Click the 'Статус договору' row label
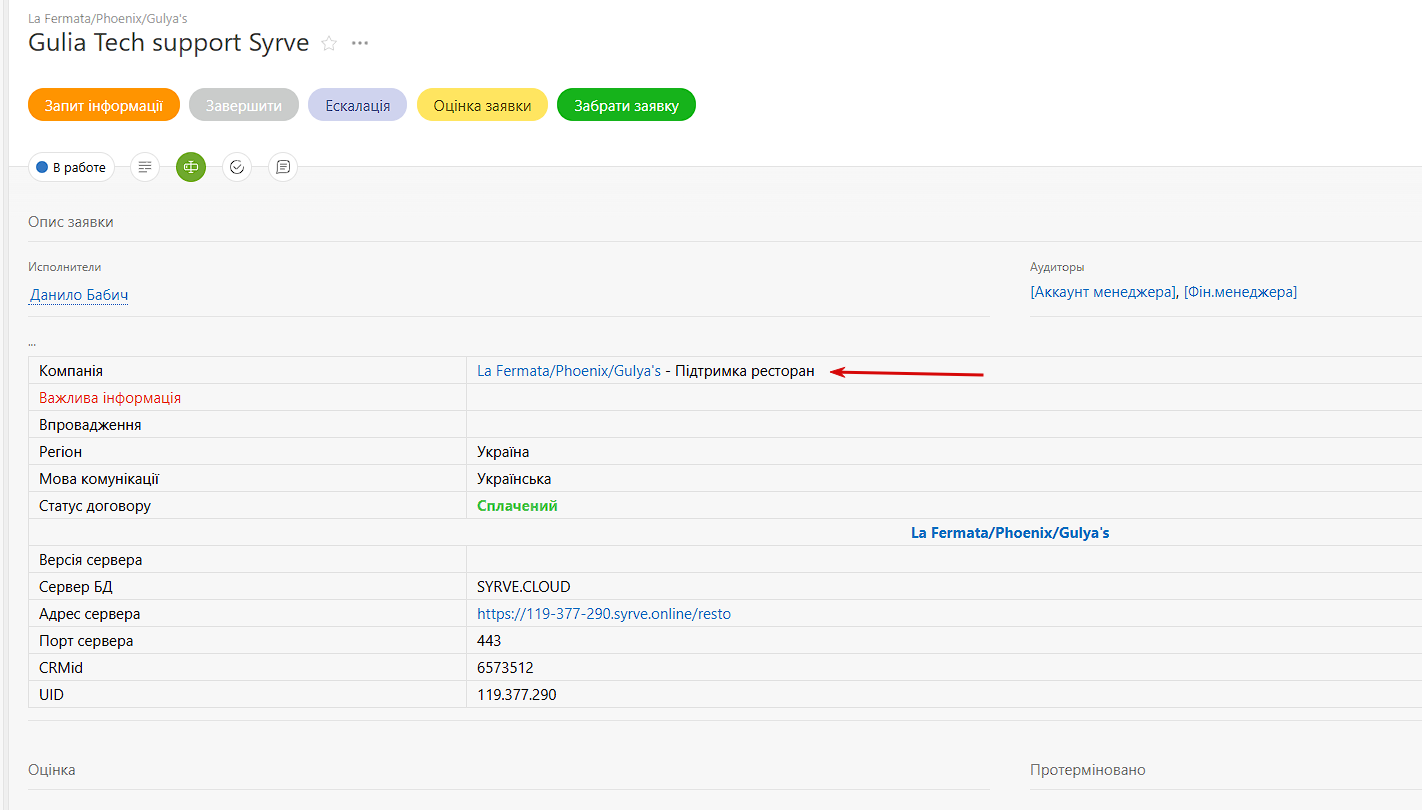1422x810 pixels. click(x=95, y=506)
